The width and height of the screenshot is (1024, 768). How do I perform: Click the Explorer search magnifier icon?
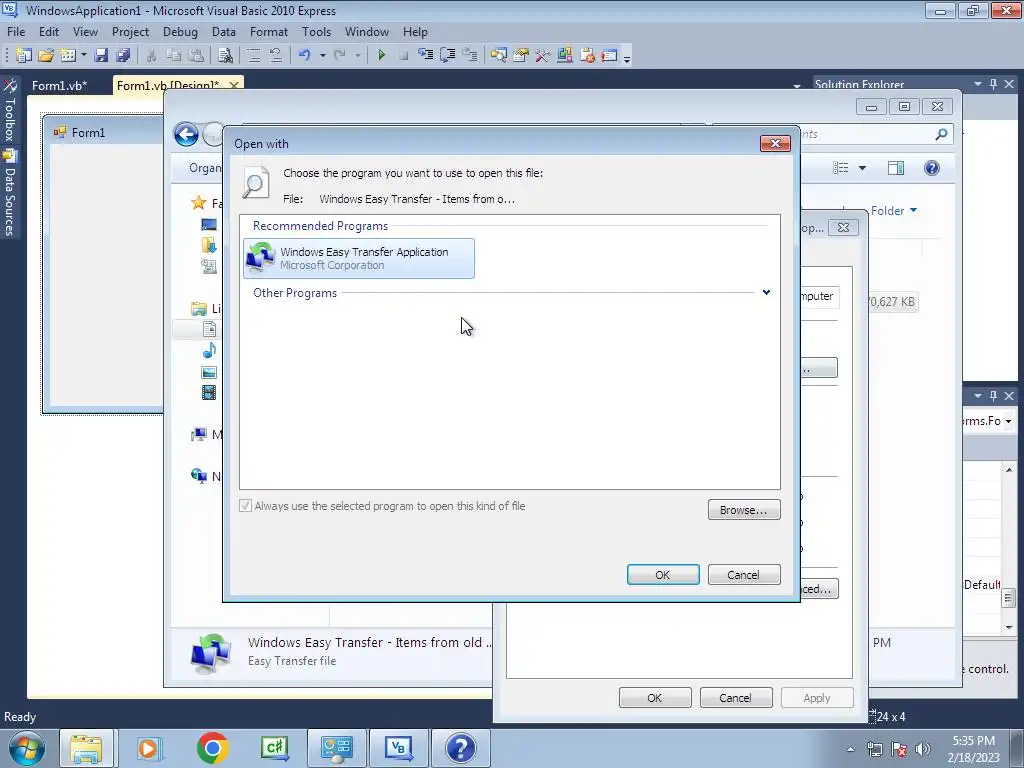941,134
